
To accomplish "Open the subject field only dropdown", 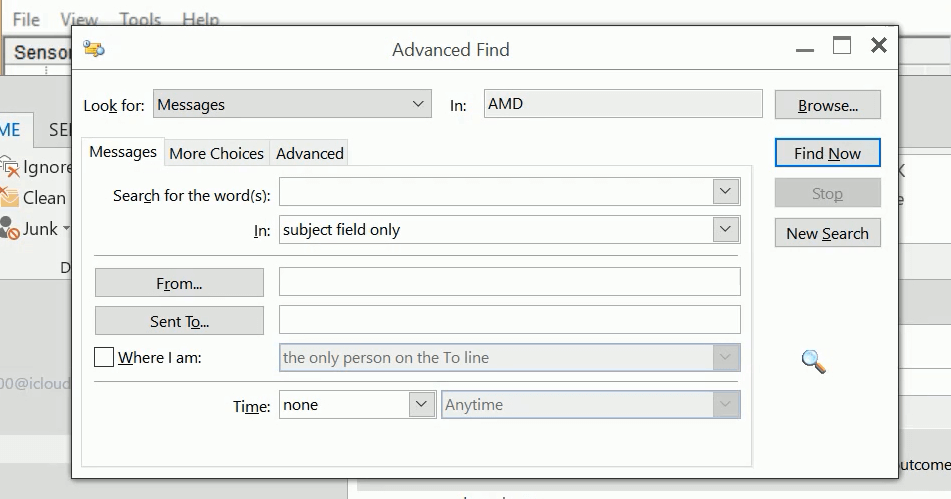I will coord(726,230).
